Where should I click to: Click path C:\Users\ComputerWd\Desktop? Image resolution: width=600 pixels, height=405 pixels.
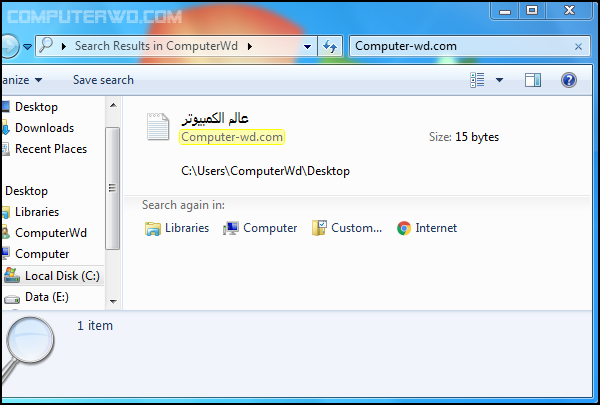[265, 171]
